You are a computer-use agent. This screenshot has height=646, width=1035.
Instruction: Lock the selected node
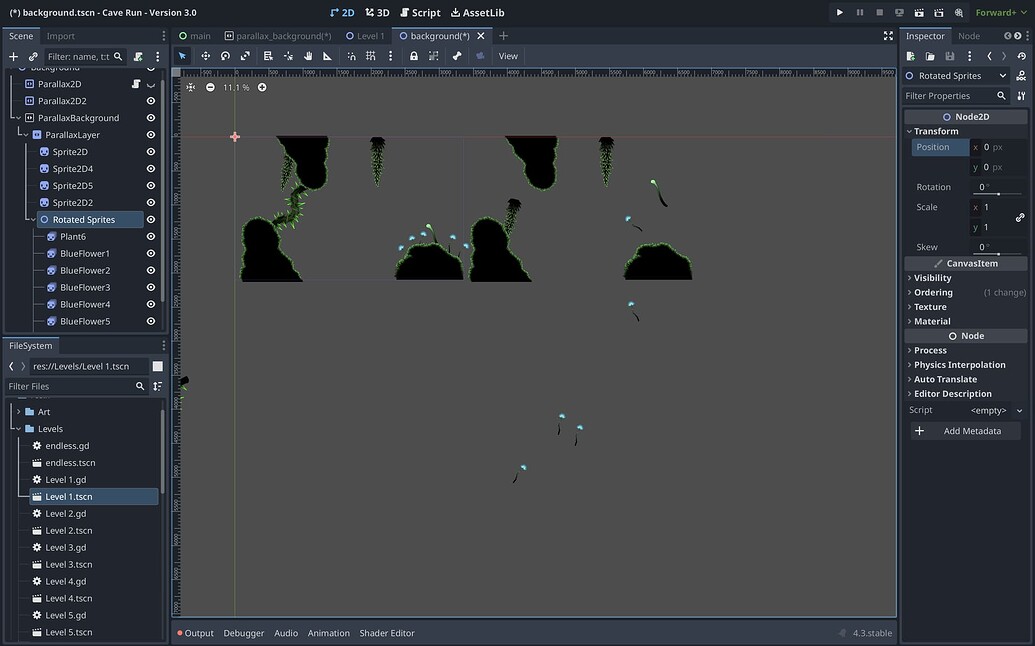tap(413, 56)
